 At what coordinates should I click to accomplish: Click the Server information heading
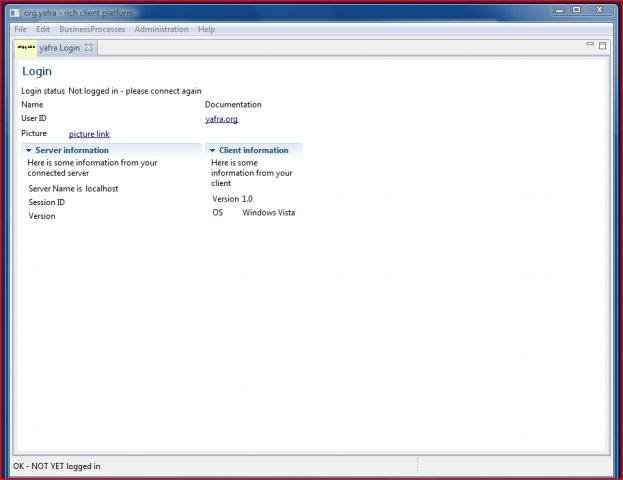[72, 150]
